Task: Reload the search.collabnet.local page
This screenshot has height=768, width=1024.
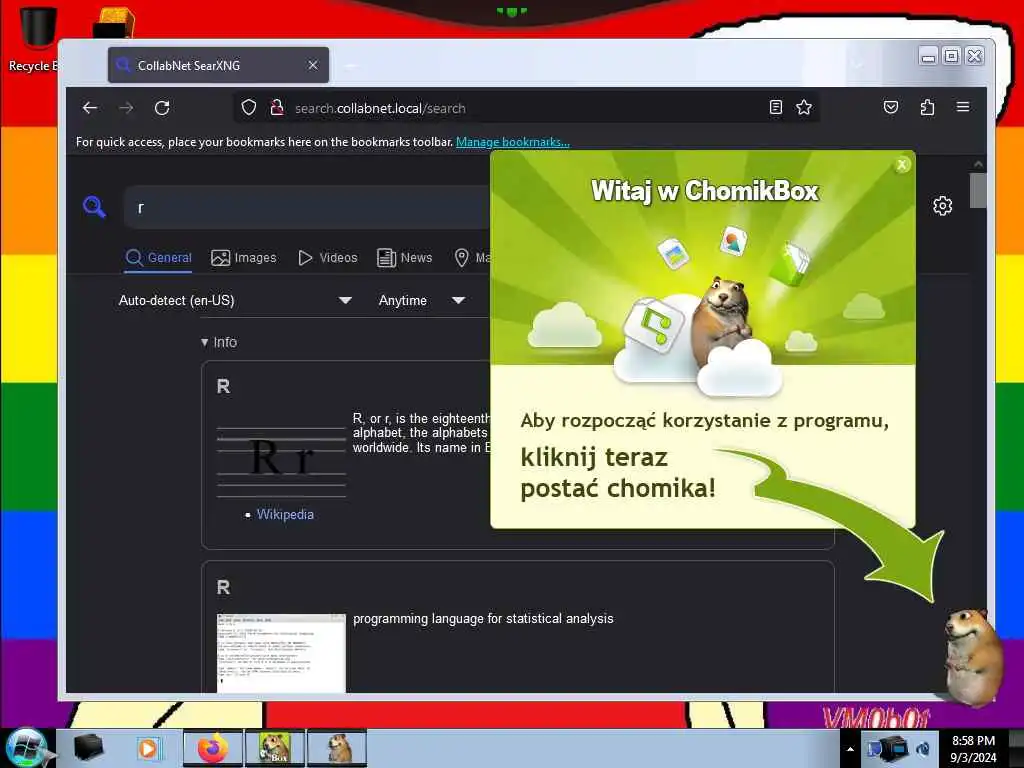Action: tap(162, 108)
